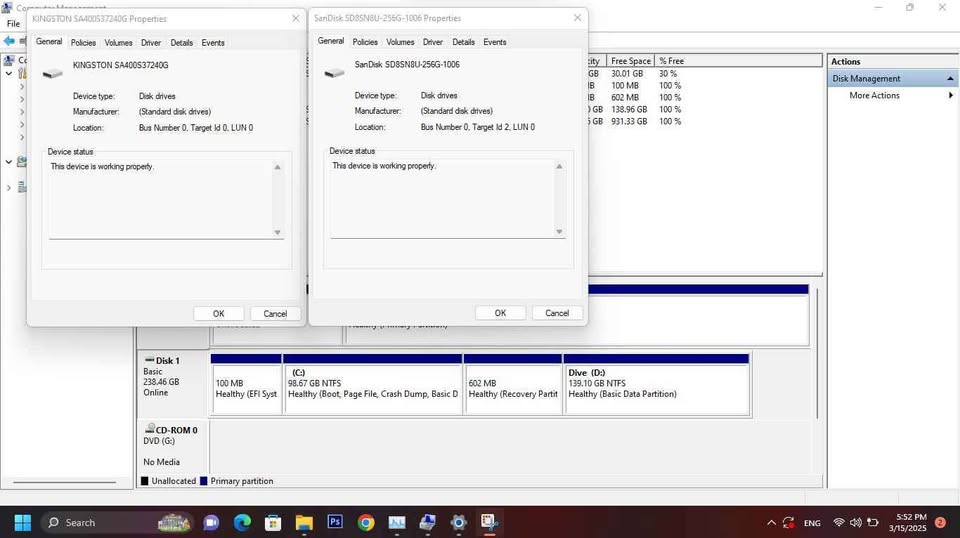This screenshot has width=960, height=538.
Task: Open Volumes tab in KINGSTON Properties
Action: [x=118, y=43]
